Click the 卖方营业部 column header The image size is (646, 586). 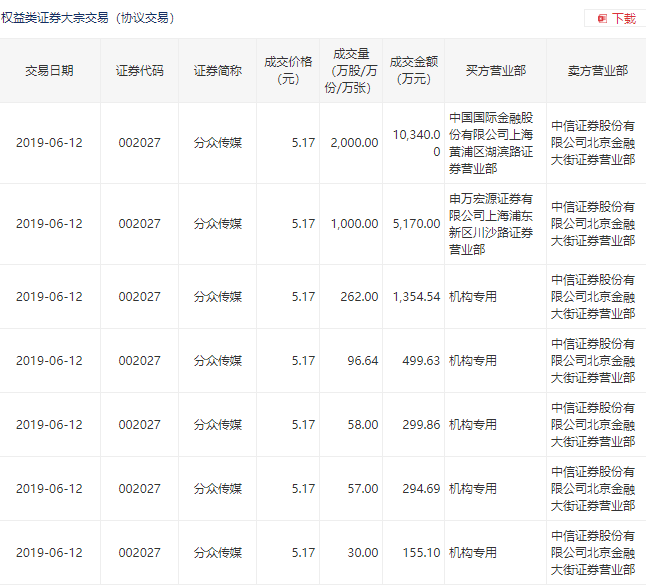coord(598,71)
